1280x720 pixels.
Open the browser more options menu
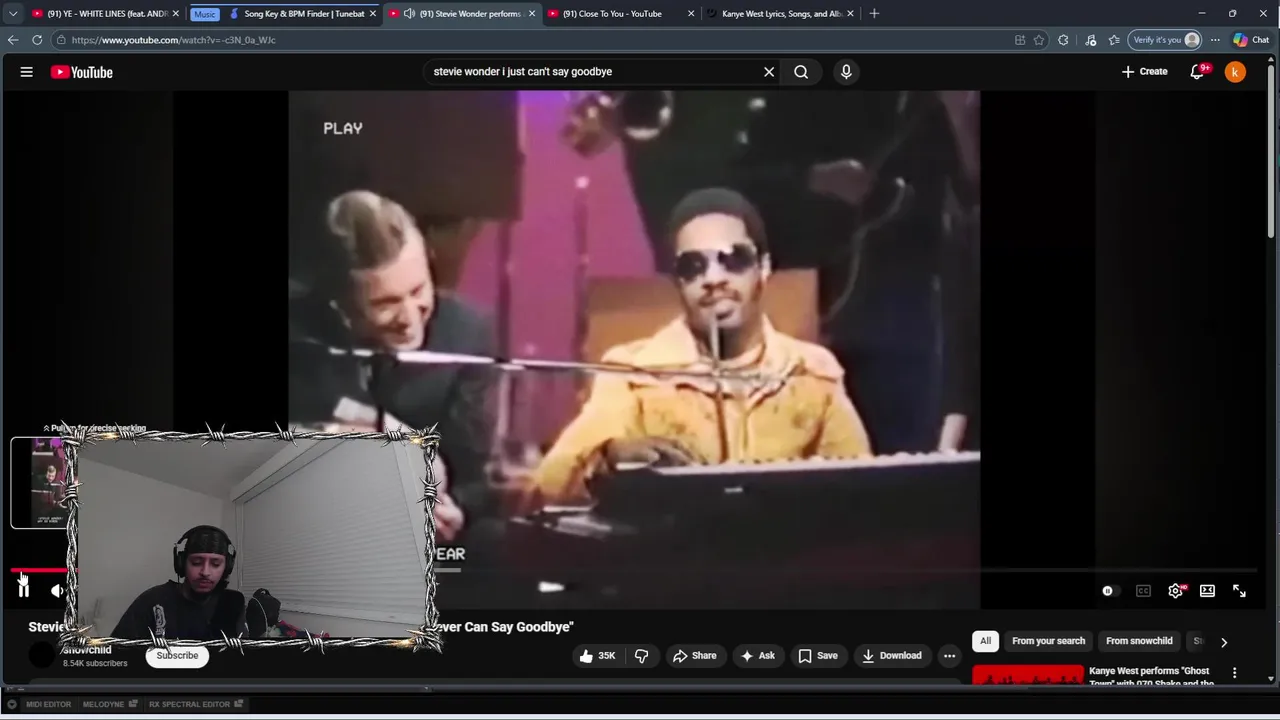[x=1215, y=40]
